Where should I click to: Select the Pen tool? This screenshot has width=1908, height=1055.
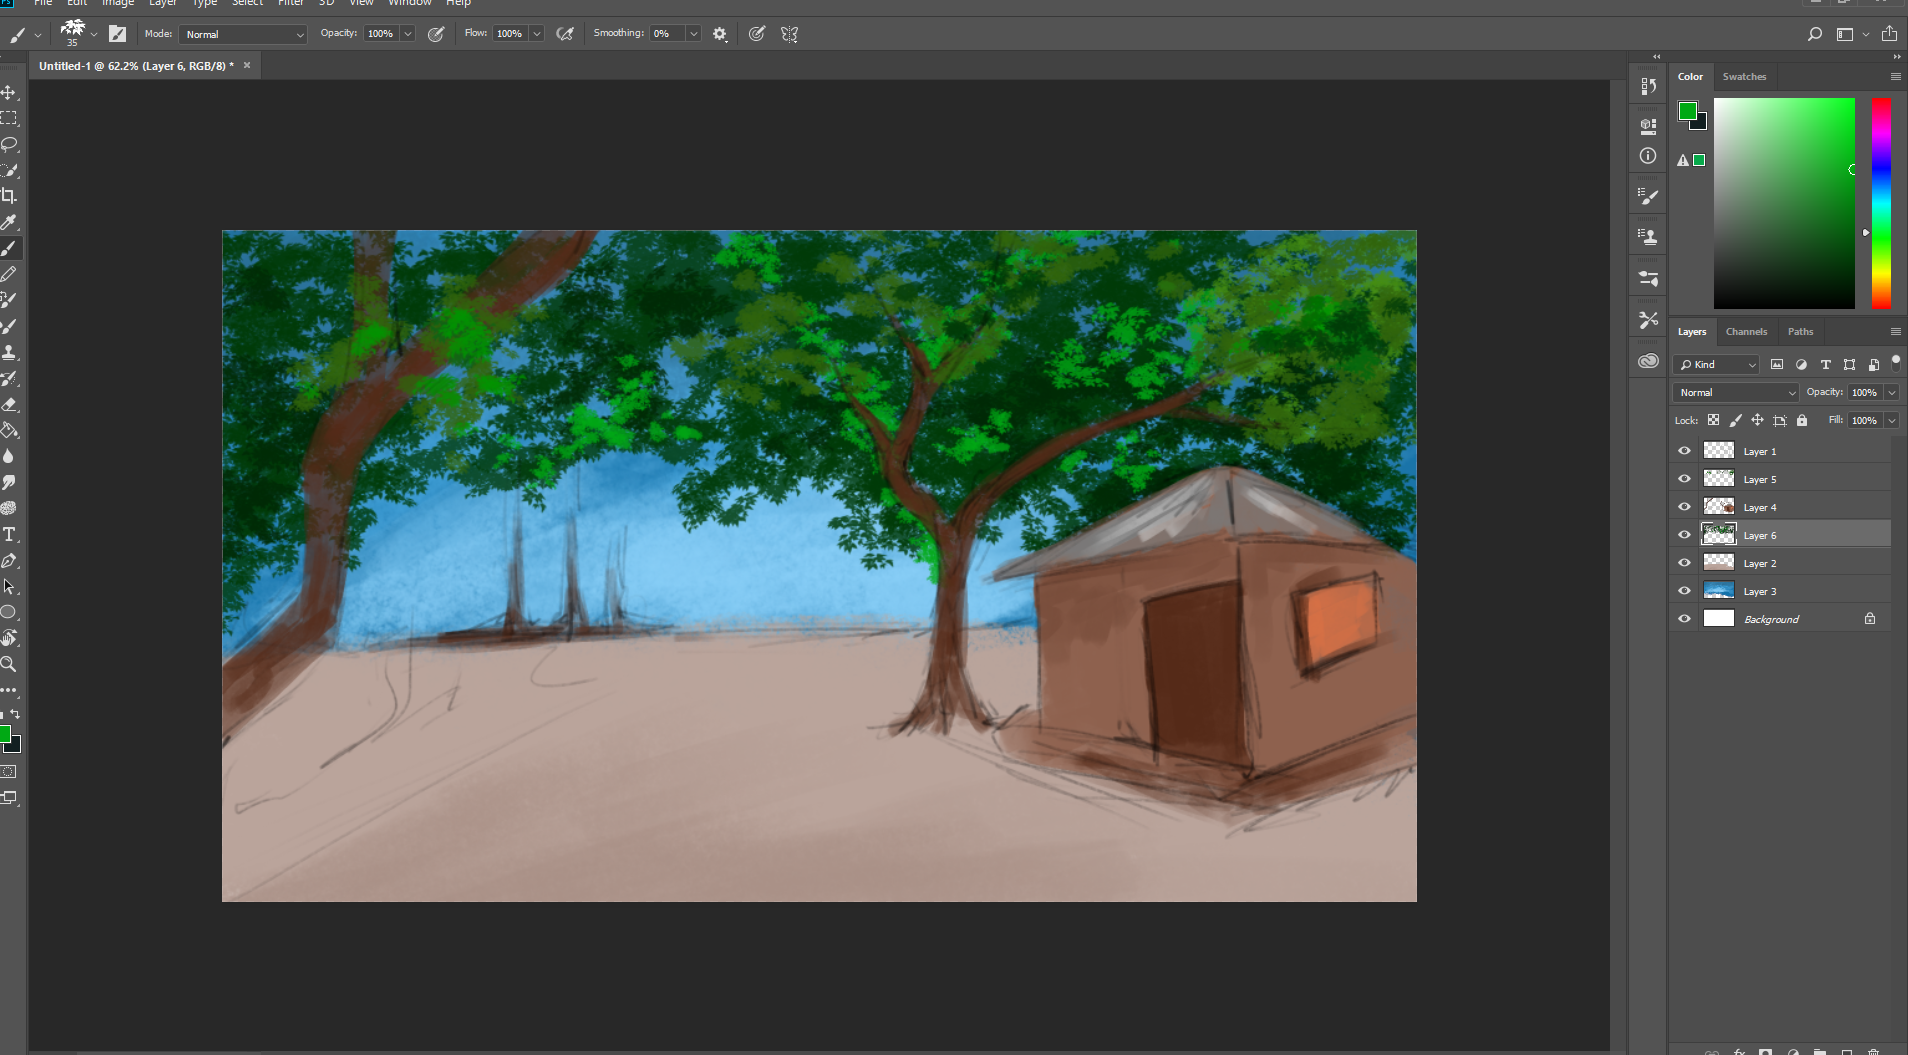click(9, 560)
